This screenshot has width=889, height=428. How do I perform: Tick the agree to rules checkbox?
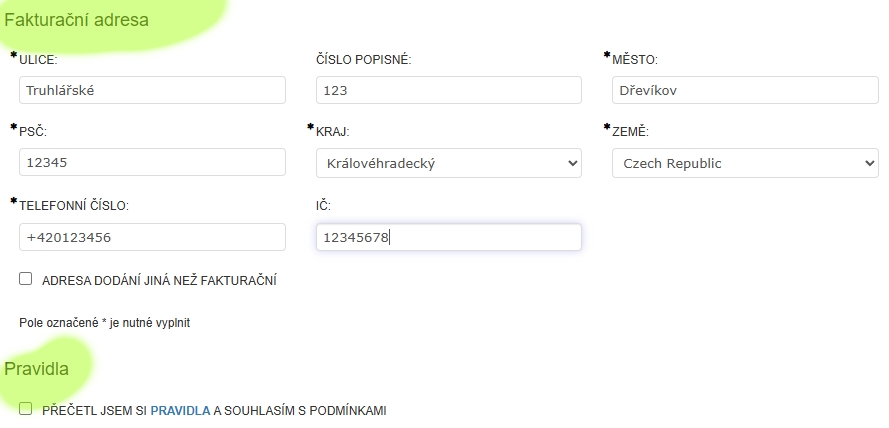coord(26,409)
